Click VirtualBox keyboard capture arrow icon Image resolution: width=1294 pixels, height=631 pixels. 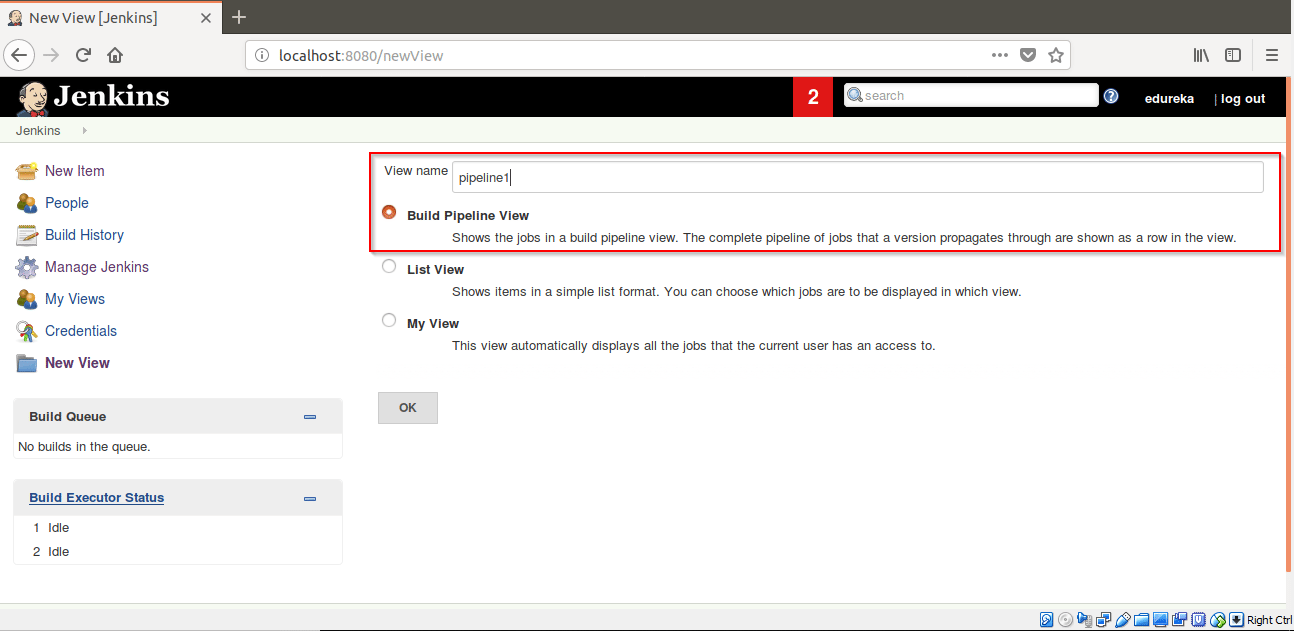tap(1236, 620)
